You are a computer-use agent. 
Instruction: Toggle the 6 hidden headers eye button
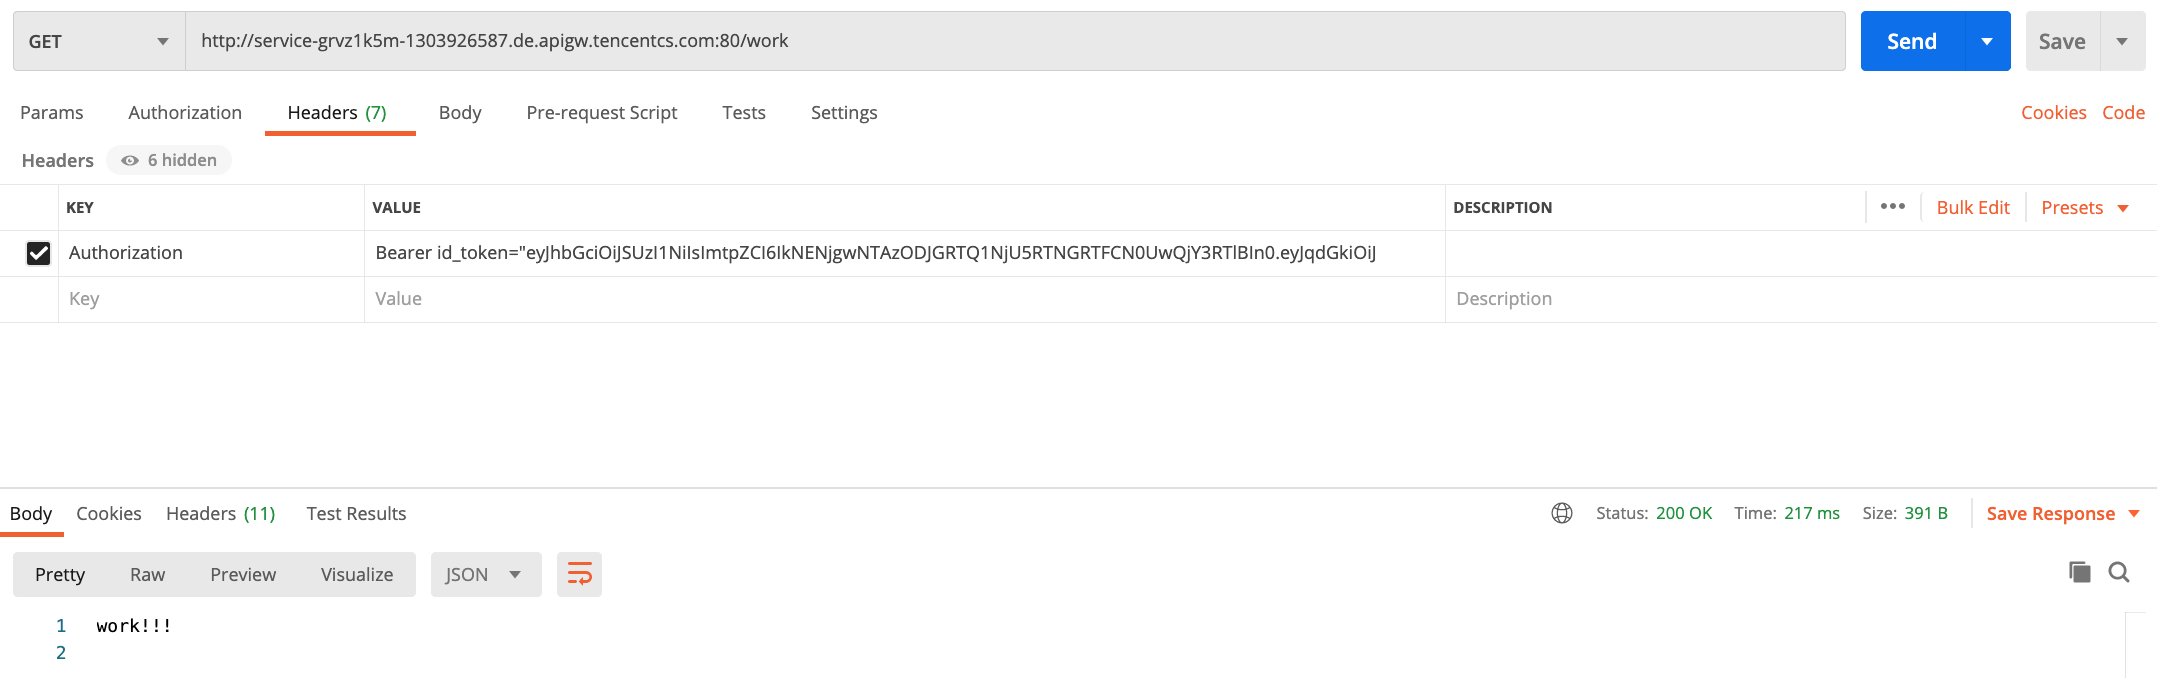point(169,160)
